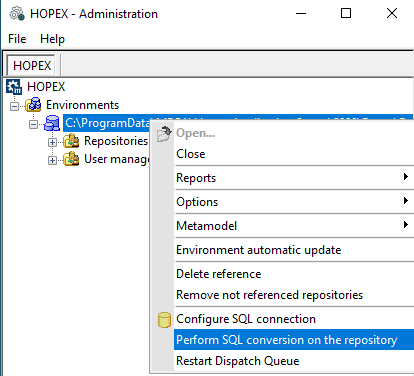Expand the Repositories node

point(52,142)
